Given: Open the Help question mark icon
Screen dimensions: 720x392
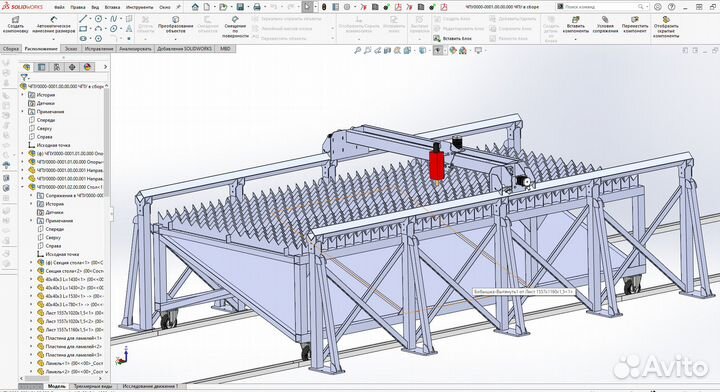Looking at the screenshot, I should [672, 7].
